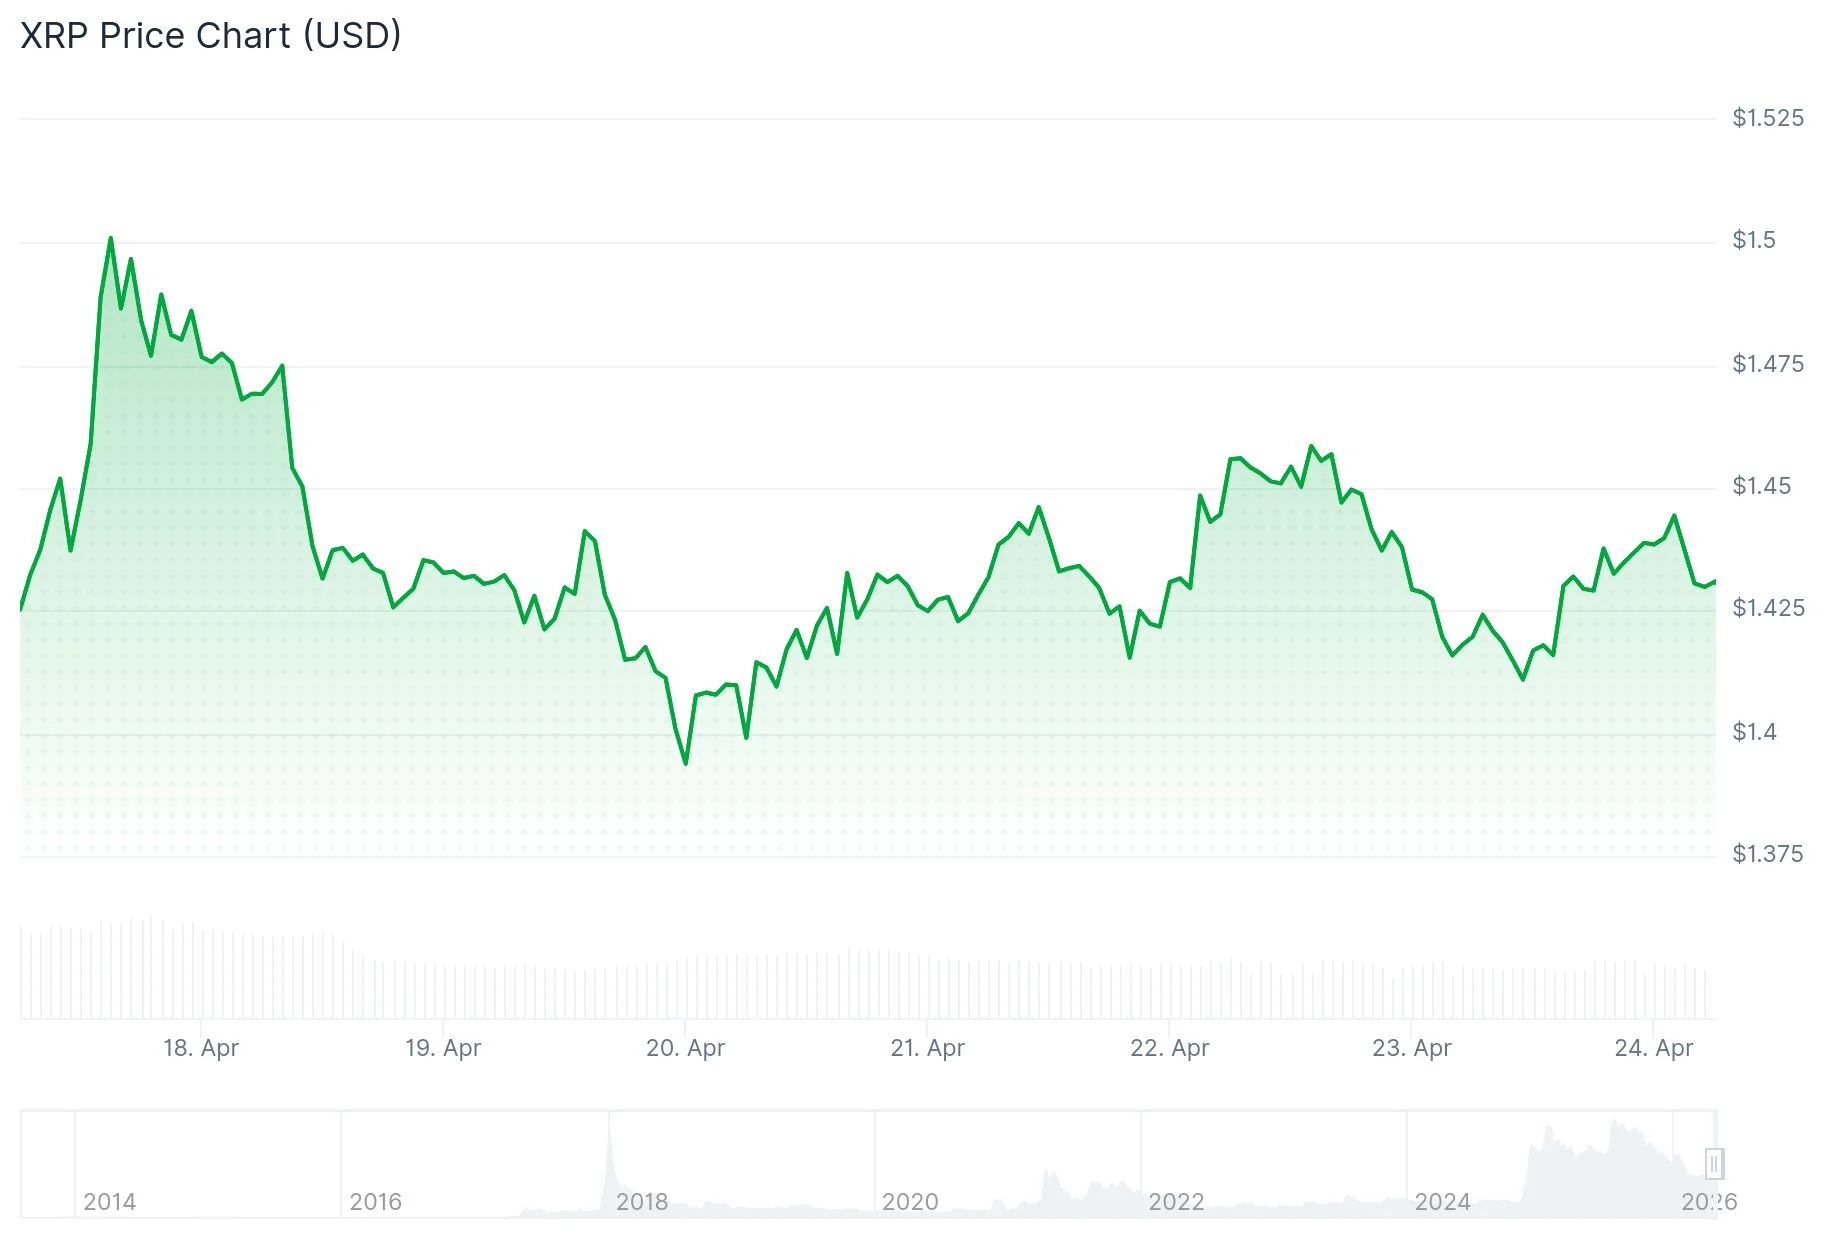The image size is (1824, 1248).
Task: Click the 2014 label in the navigator
Action: [109, 1201]
